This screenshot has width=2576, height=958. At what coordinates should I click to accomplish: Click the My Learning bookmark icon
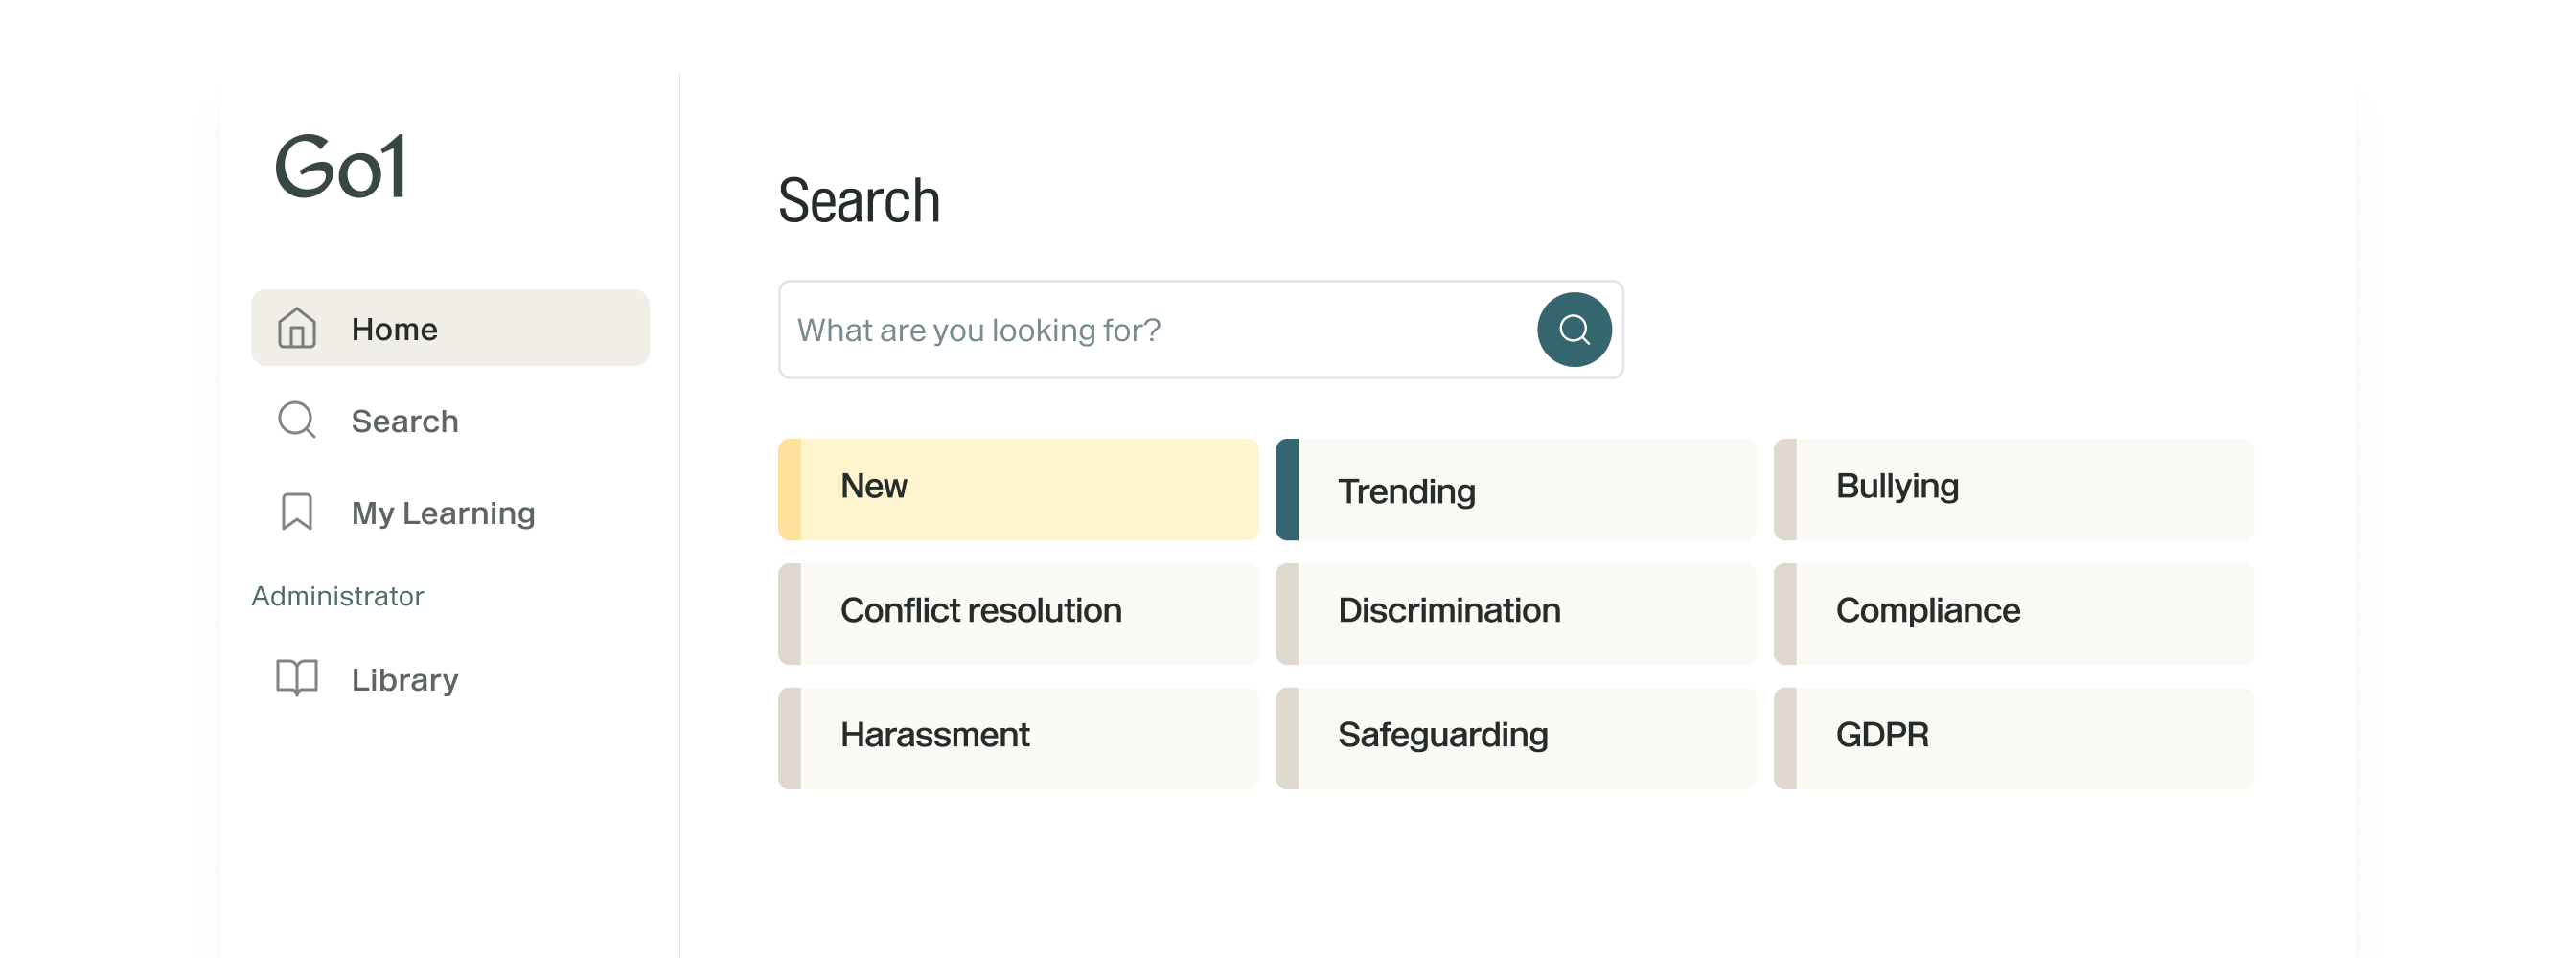coord(297,512)
